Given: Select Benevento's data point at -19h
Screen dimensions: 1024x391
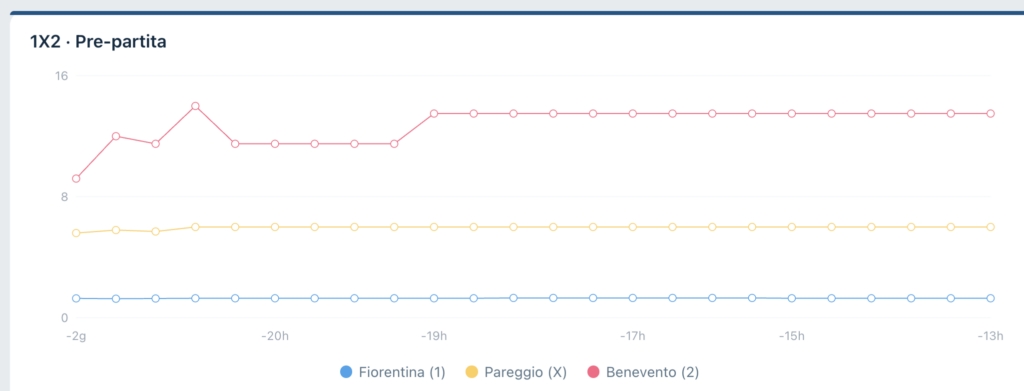Looking at the screenshot, I should 434,114.
